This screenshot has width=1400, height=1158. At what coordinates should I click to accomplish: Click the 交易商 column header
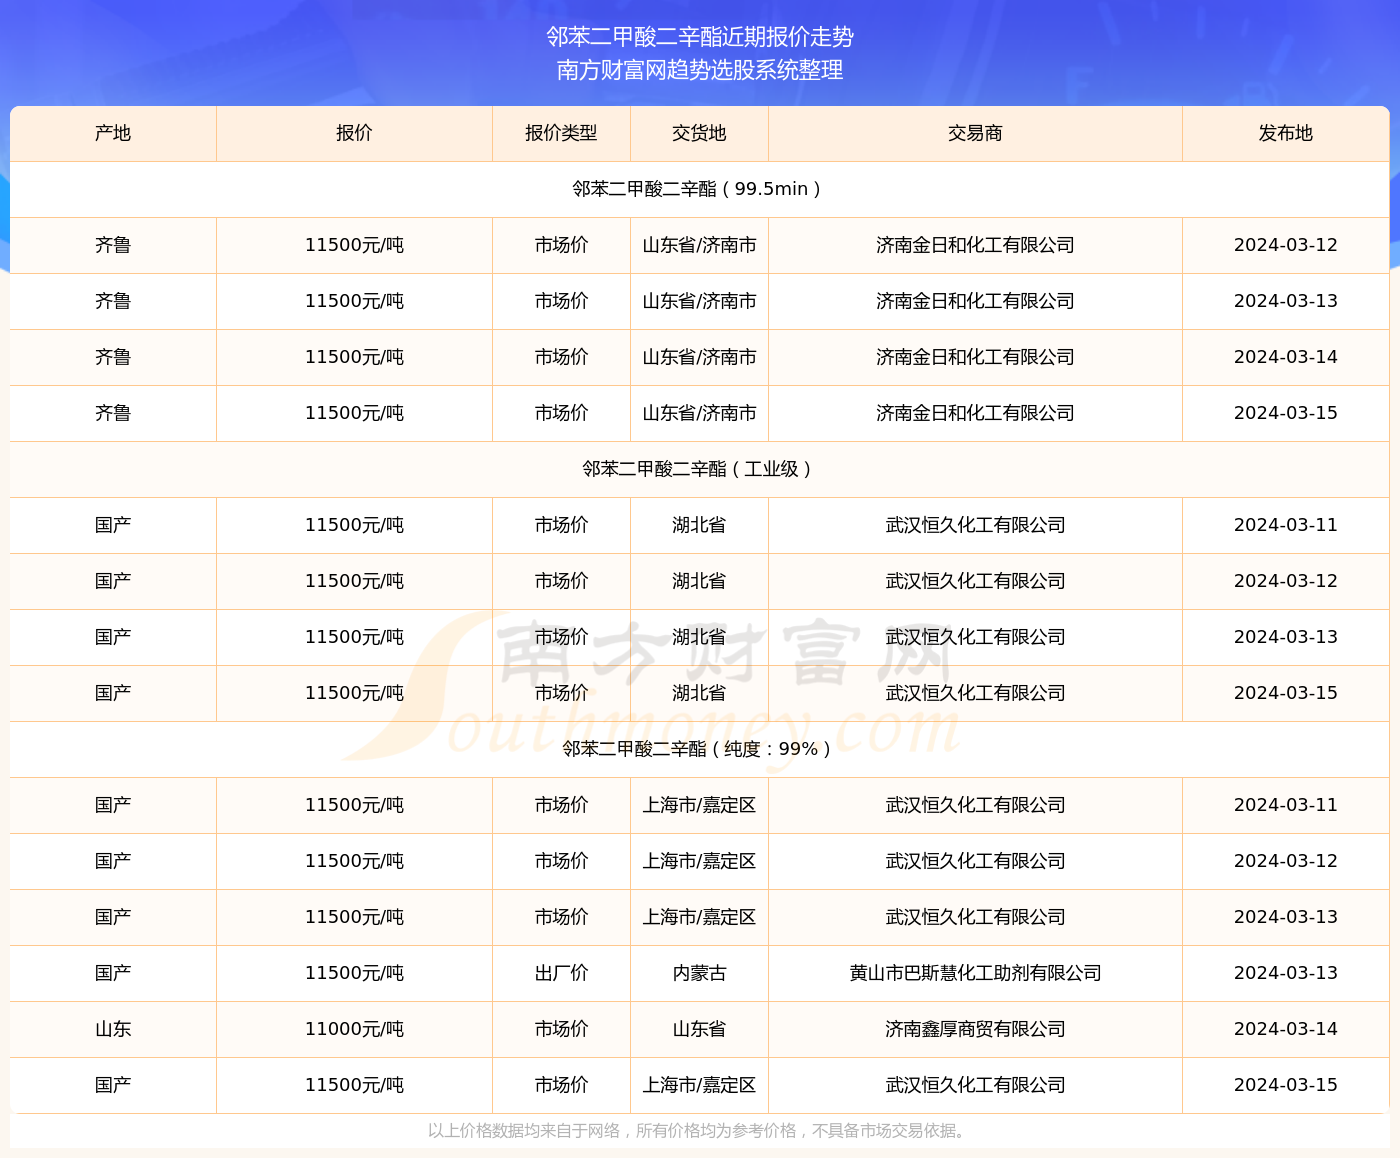[975, 133]
